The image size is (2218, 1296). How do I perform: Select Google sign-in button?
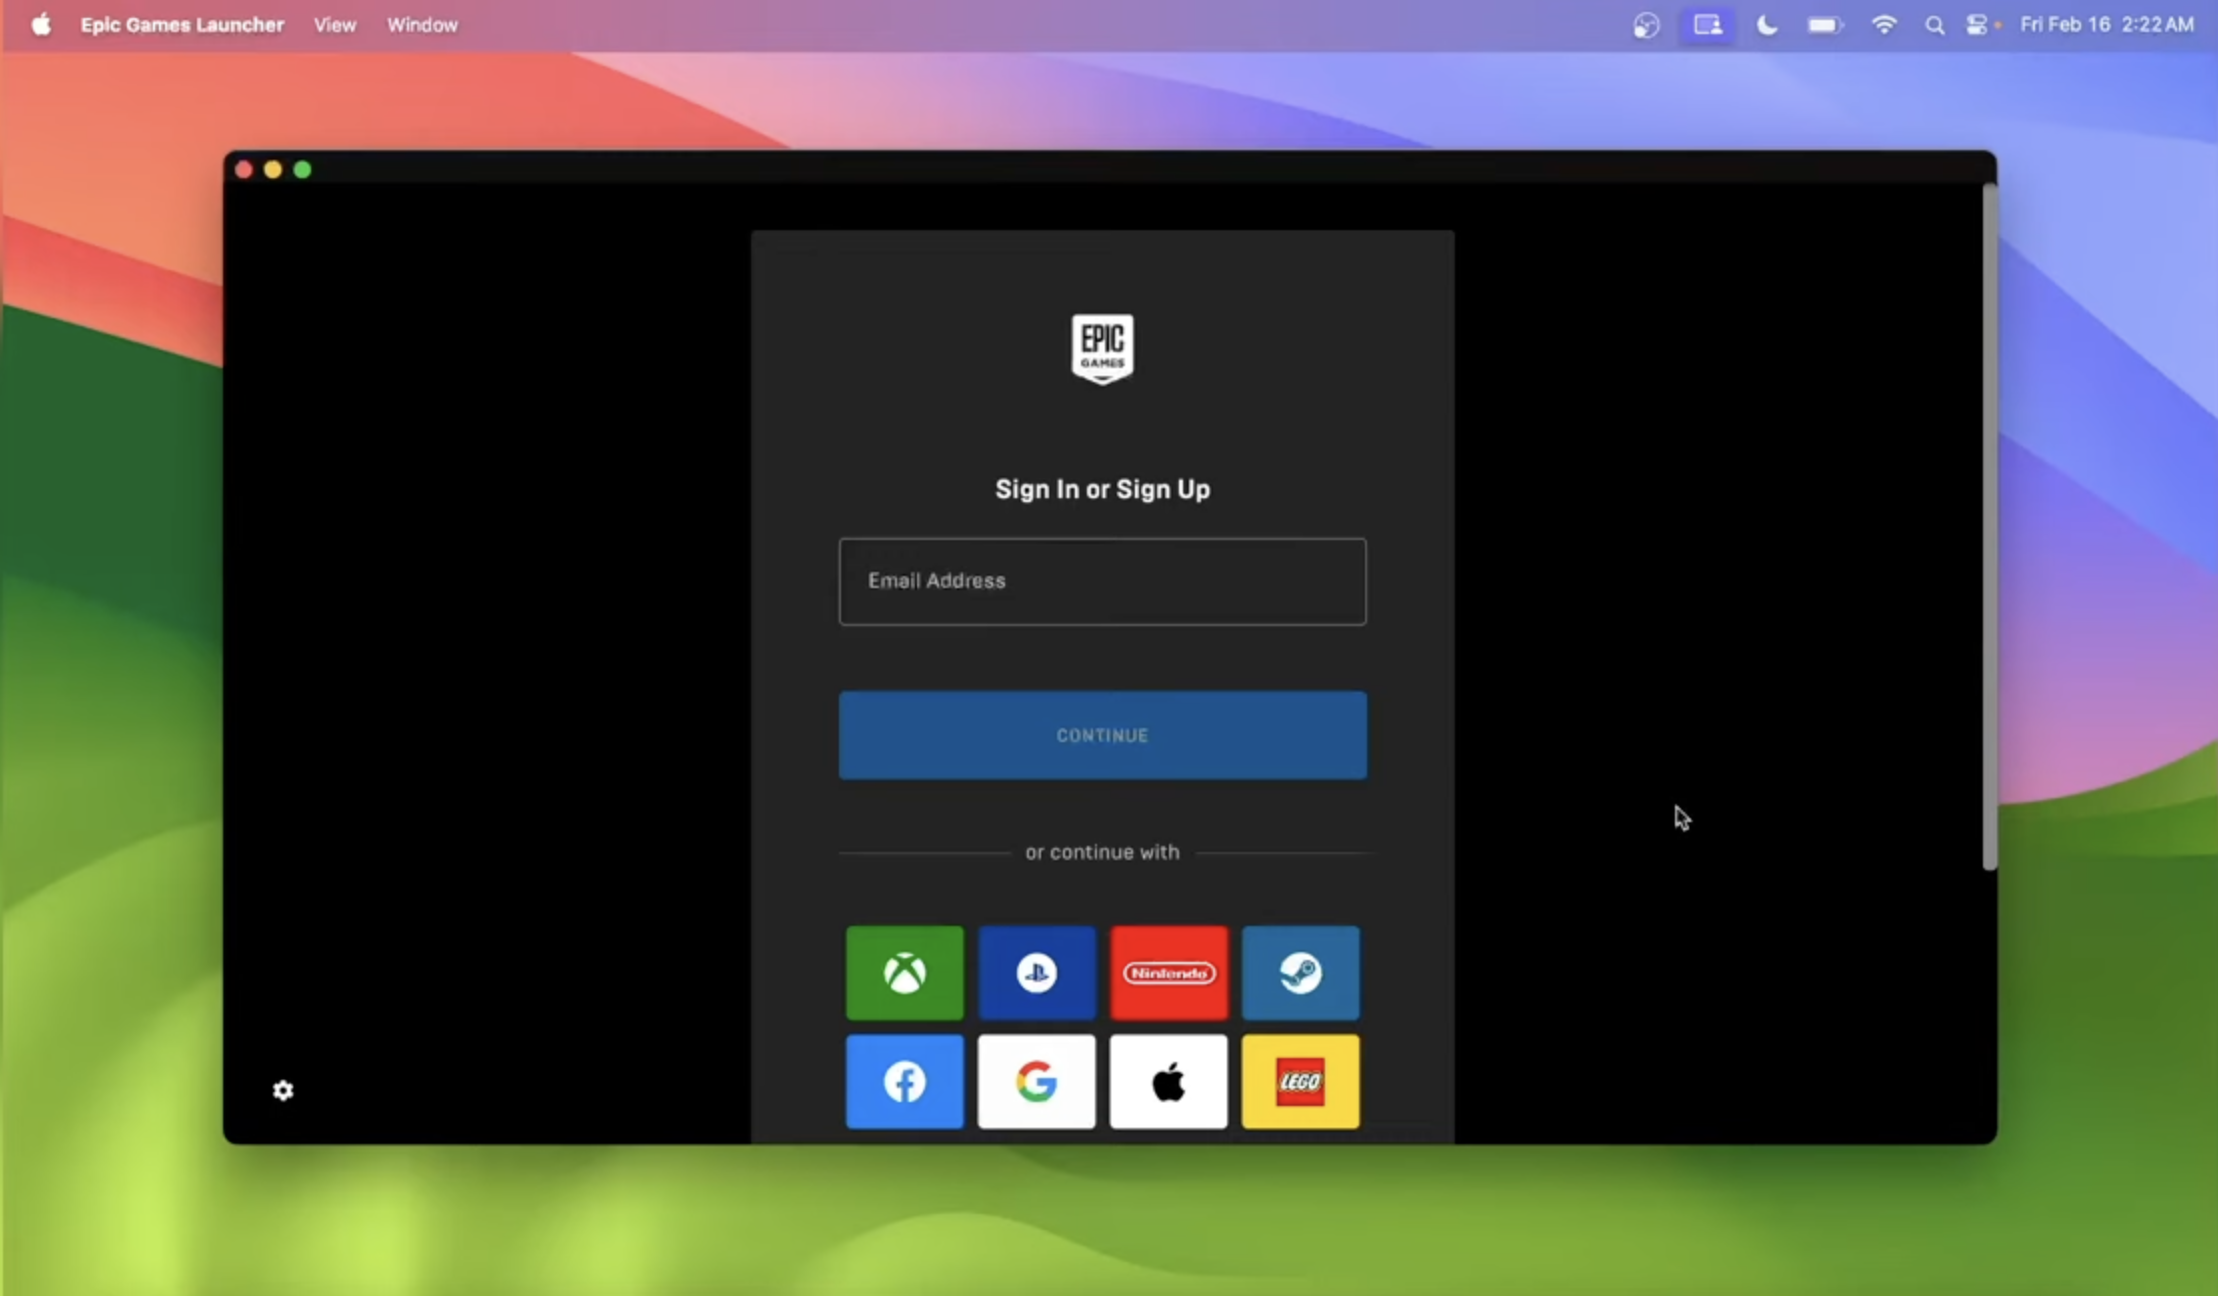coord(1036,1082)
